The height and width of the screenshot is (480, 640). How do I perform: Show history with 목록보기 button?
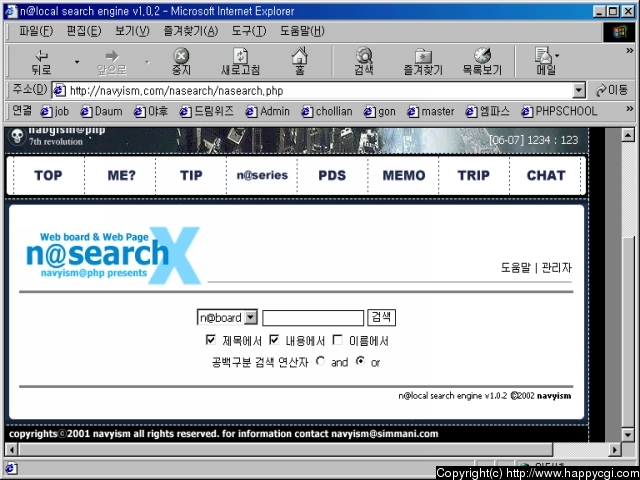(482, 62)
